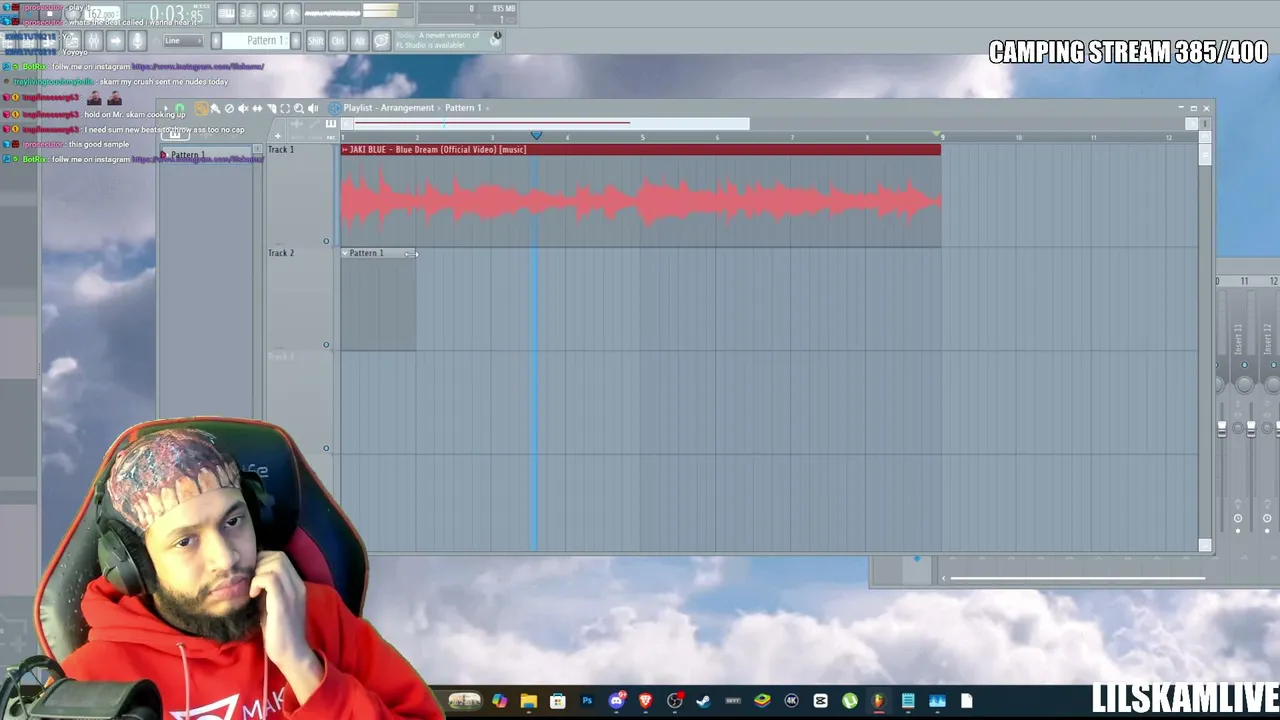
Task: Open CapCut from the taskbar
Action: (x=820, y=701)
